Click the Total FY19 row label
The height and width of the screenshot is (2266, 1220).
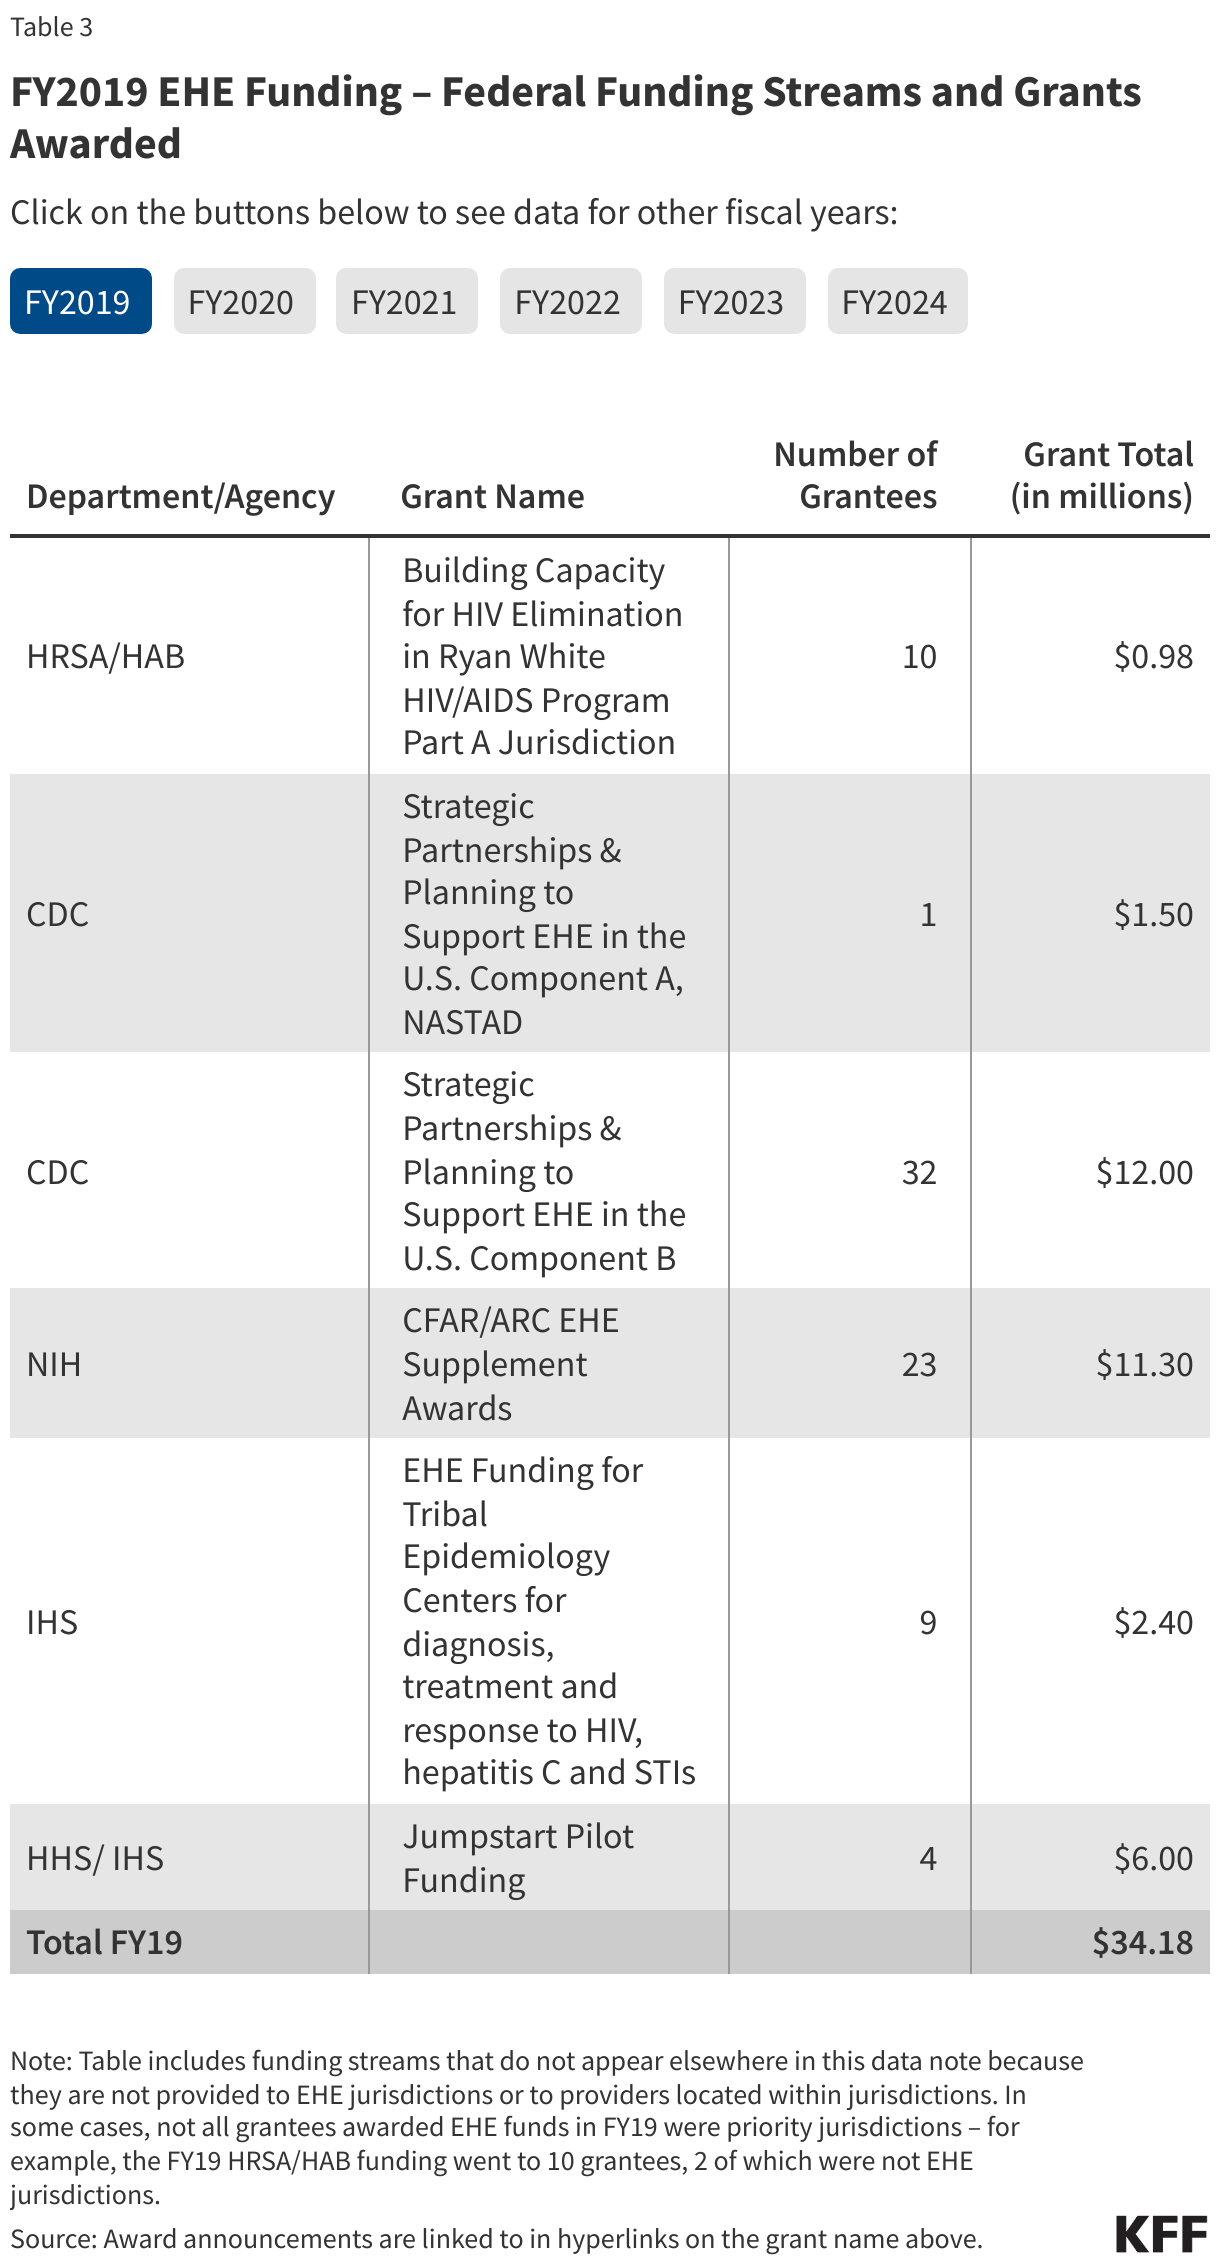105,1942
